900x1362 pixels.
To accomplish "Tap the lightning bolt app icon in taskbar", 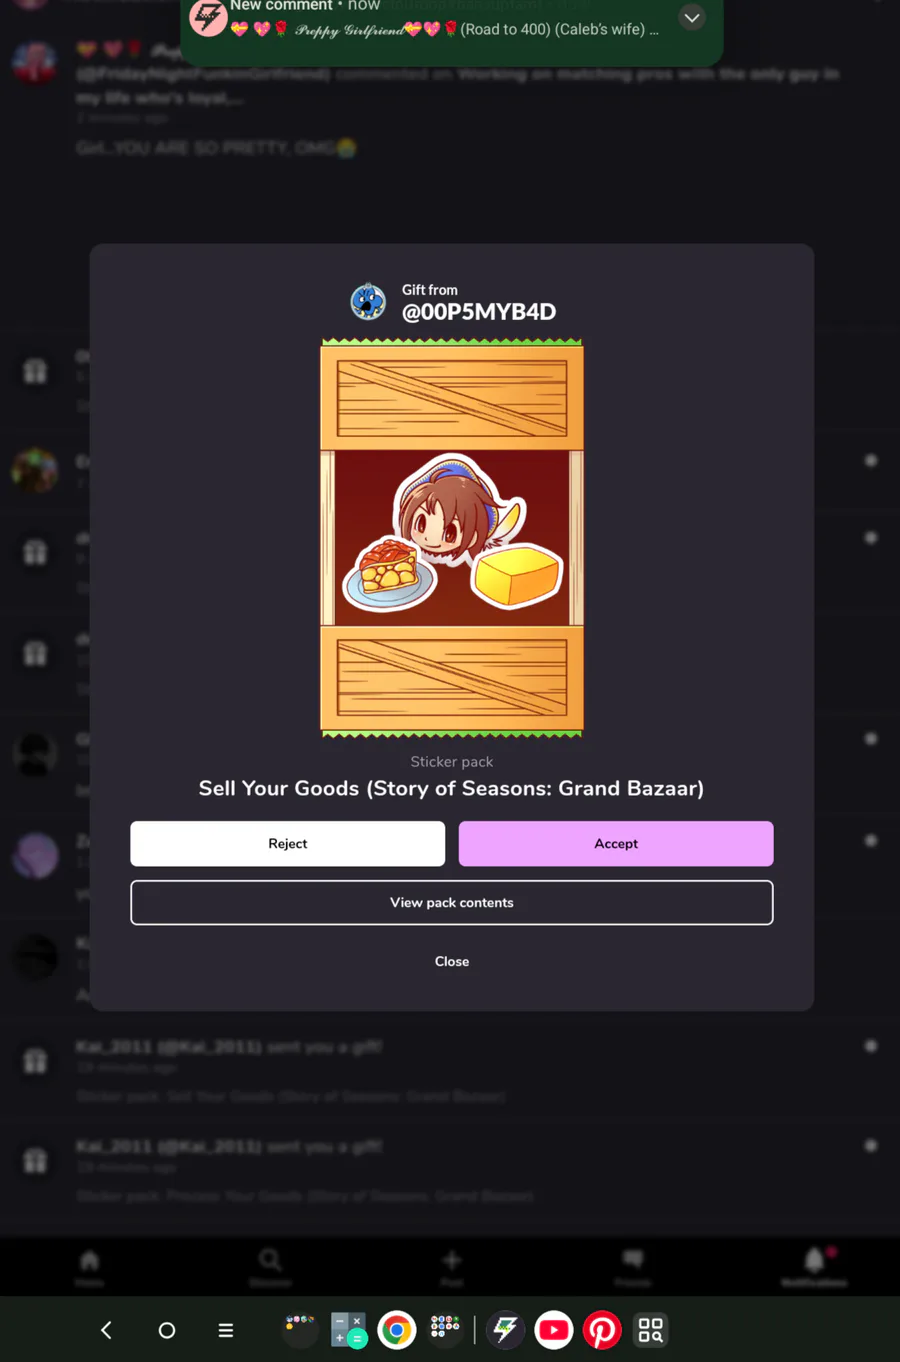I will [505, 1330].
